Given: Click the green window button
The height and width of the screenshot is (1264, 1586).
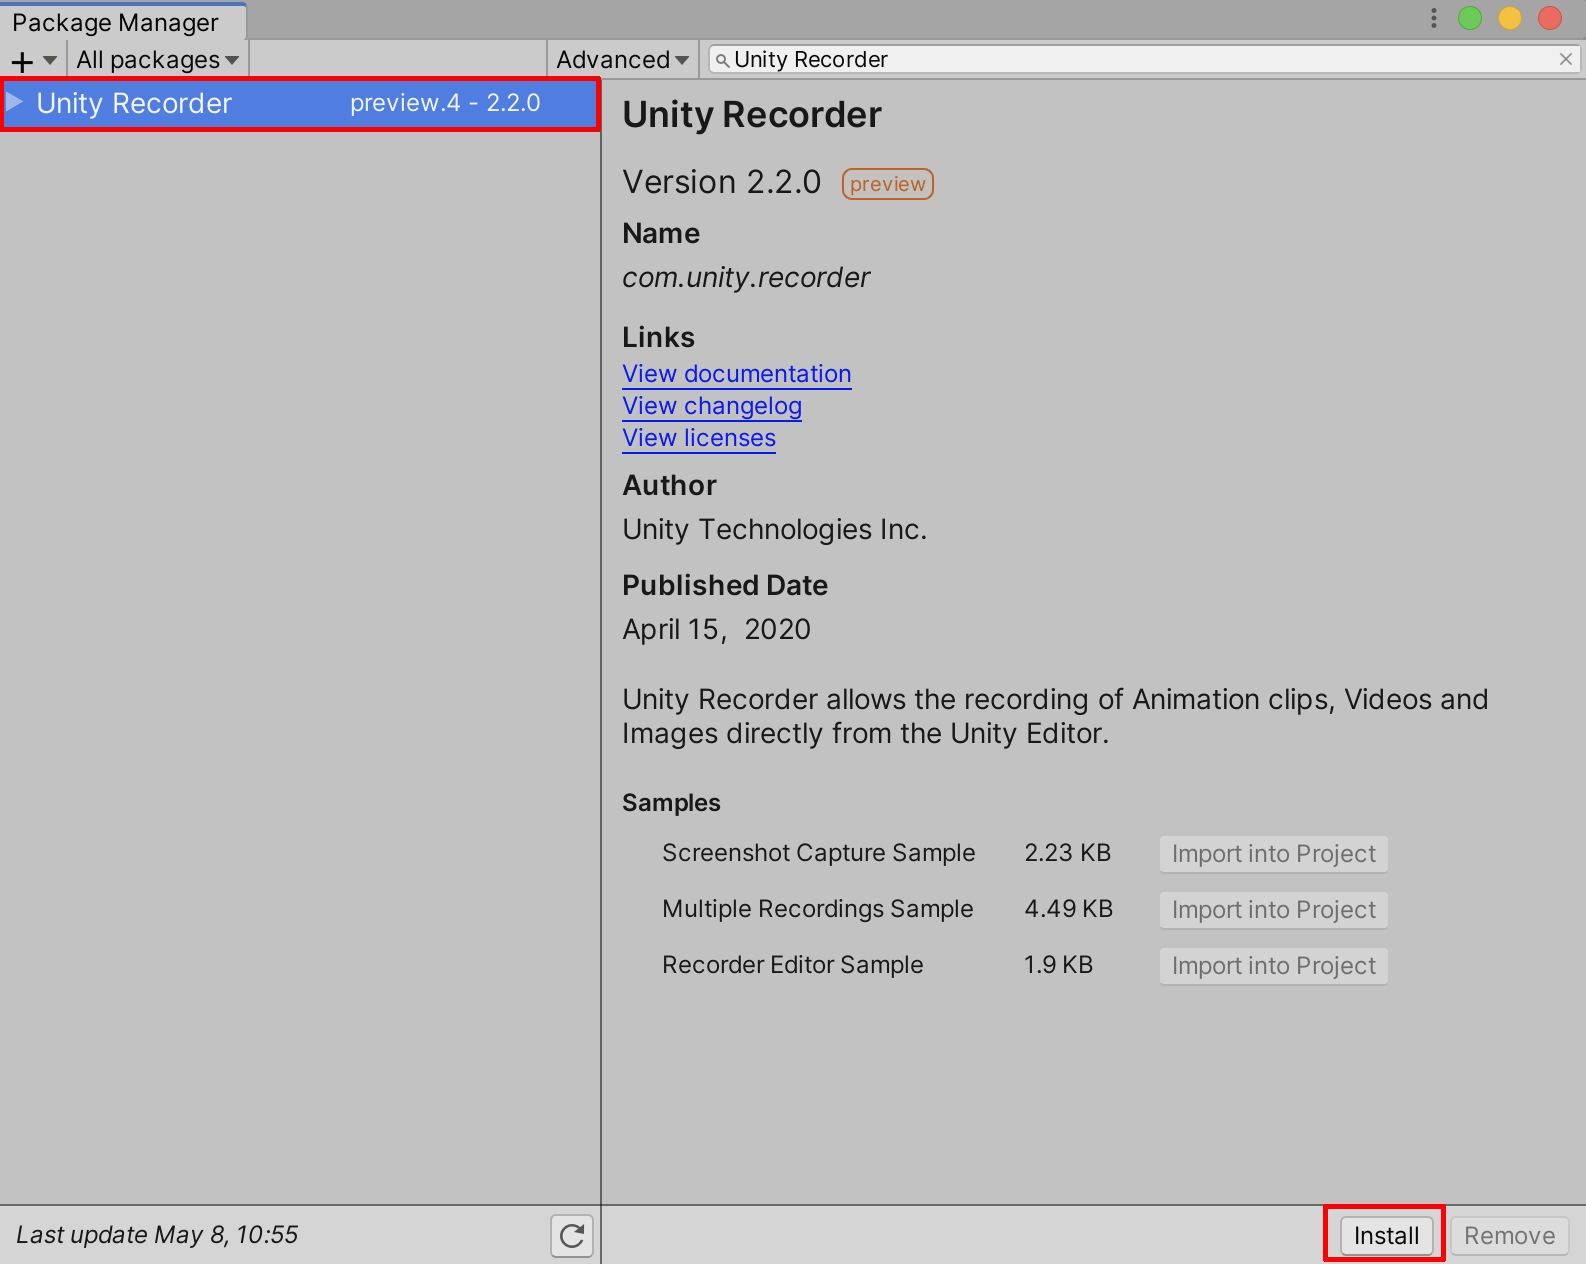Looking at the screenshot, I should coord(1470,18).
